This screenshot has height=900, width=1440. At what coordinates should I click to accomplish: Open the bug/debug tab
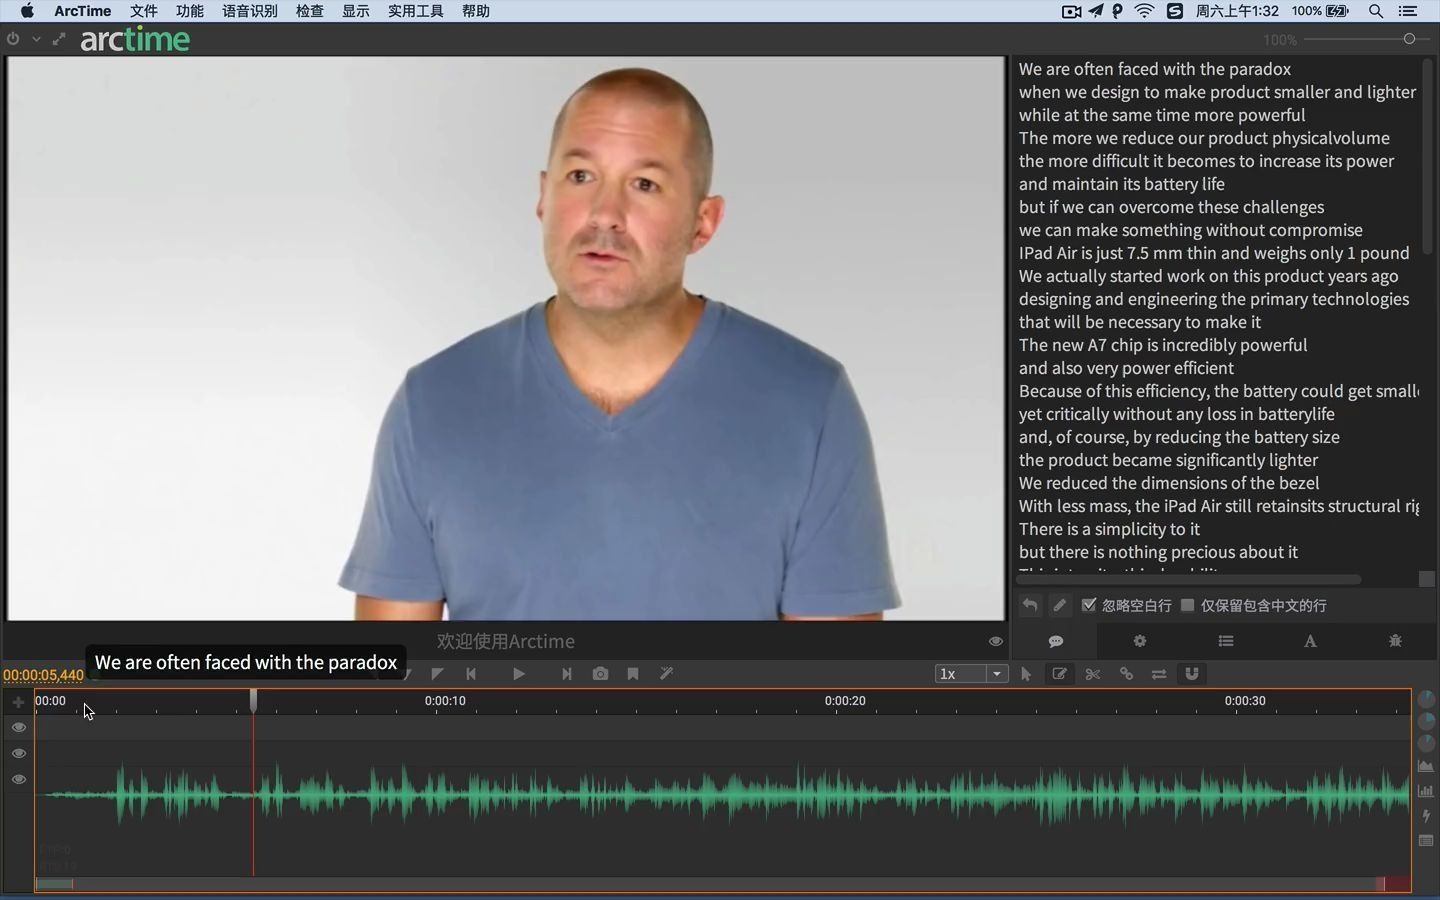click(1396, 641)
